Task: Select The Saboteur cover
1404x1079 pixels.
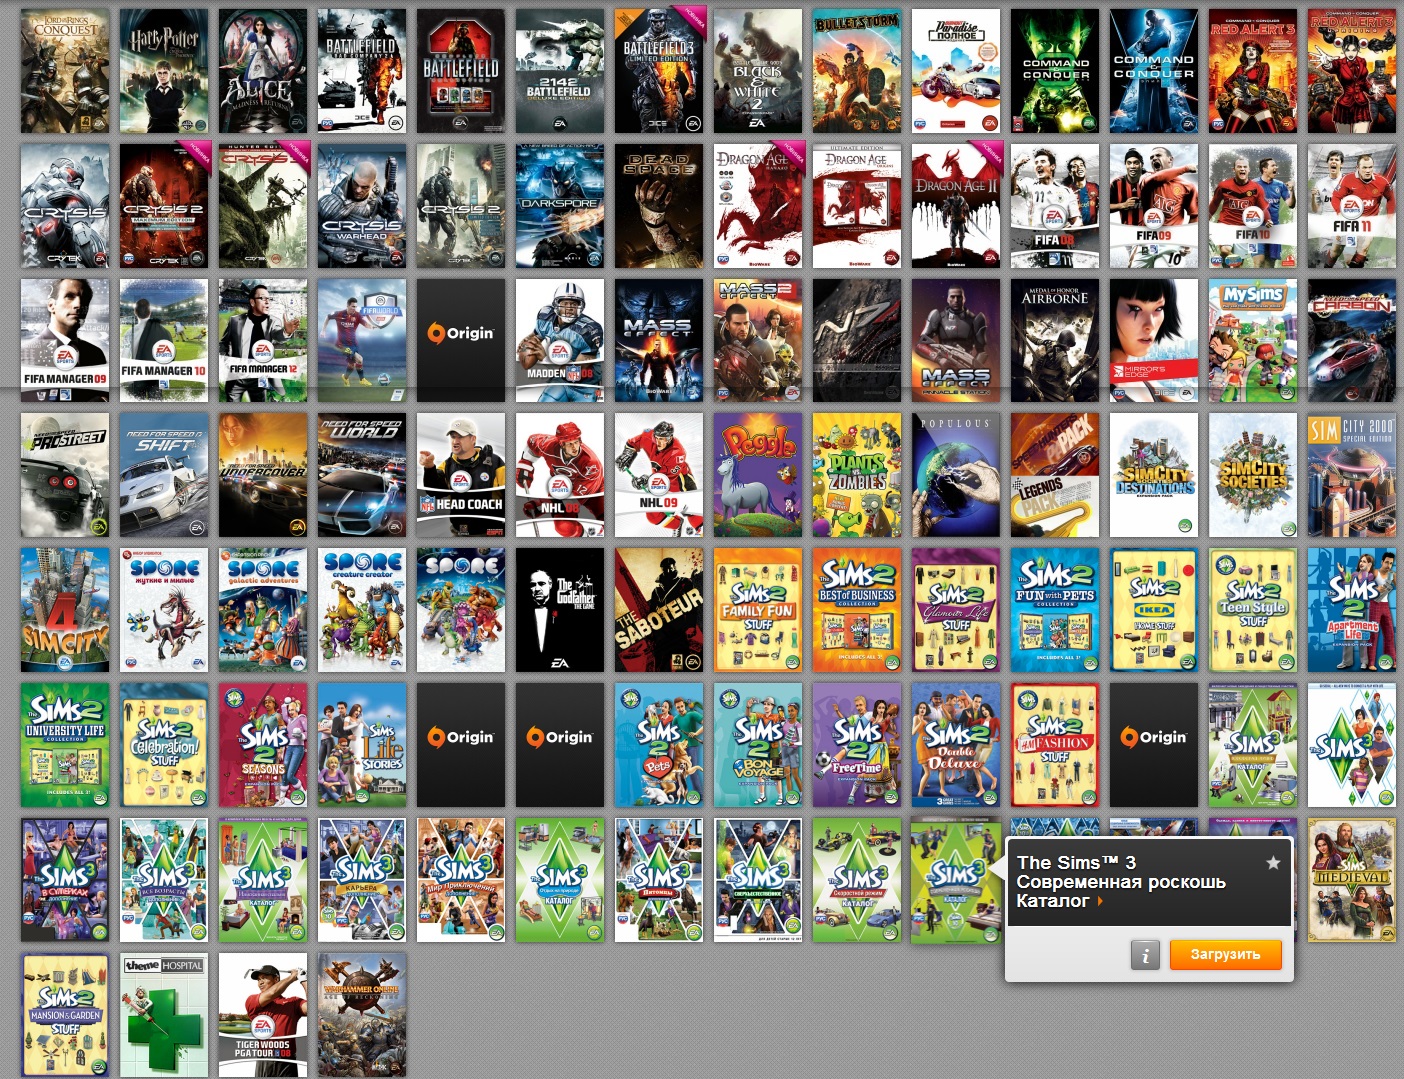Action: click(659, 610)
